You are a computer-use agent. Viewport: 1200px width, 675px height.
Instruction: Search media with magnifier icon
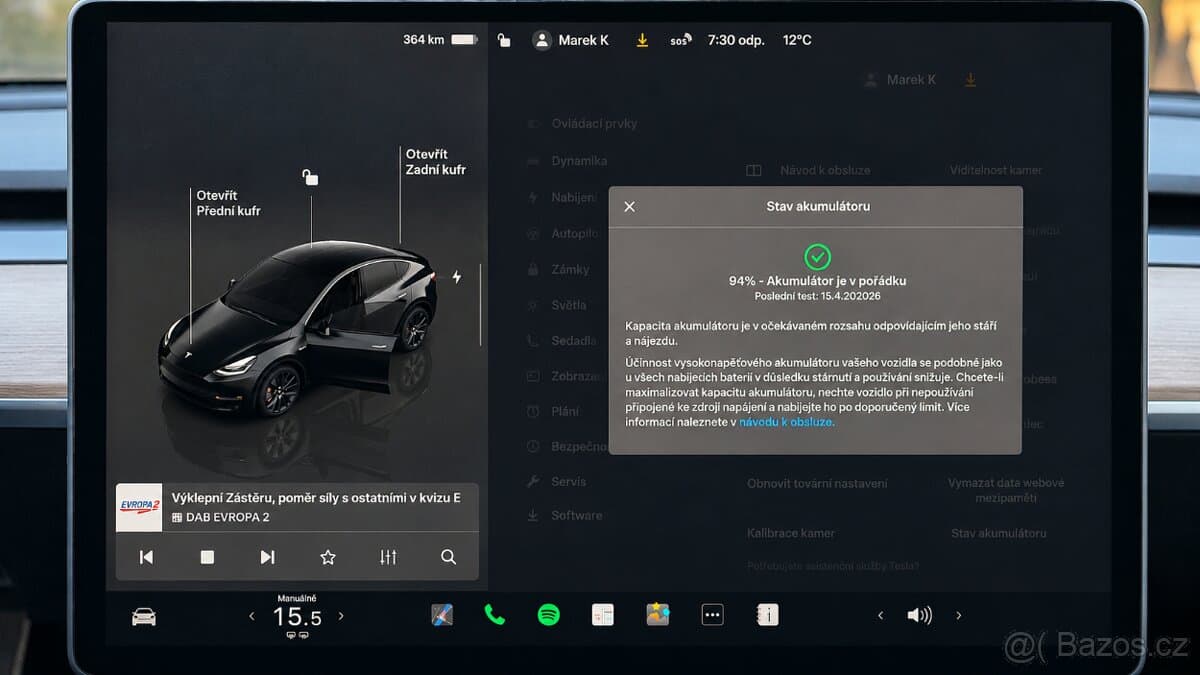pos(448,557)
